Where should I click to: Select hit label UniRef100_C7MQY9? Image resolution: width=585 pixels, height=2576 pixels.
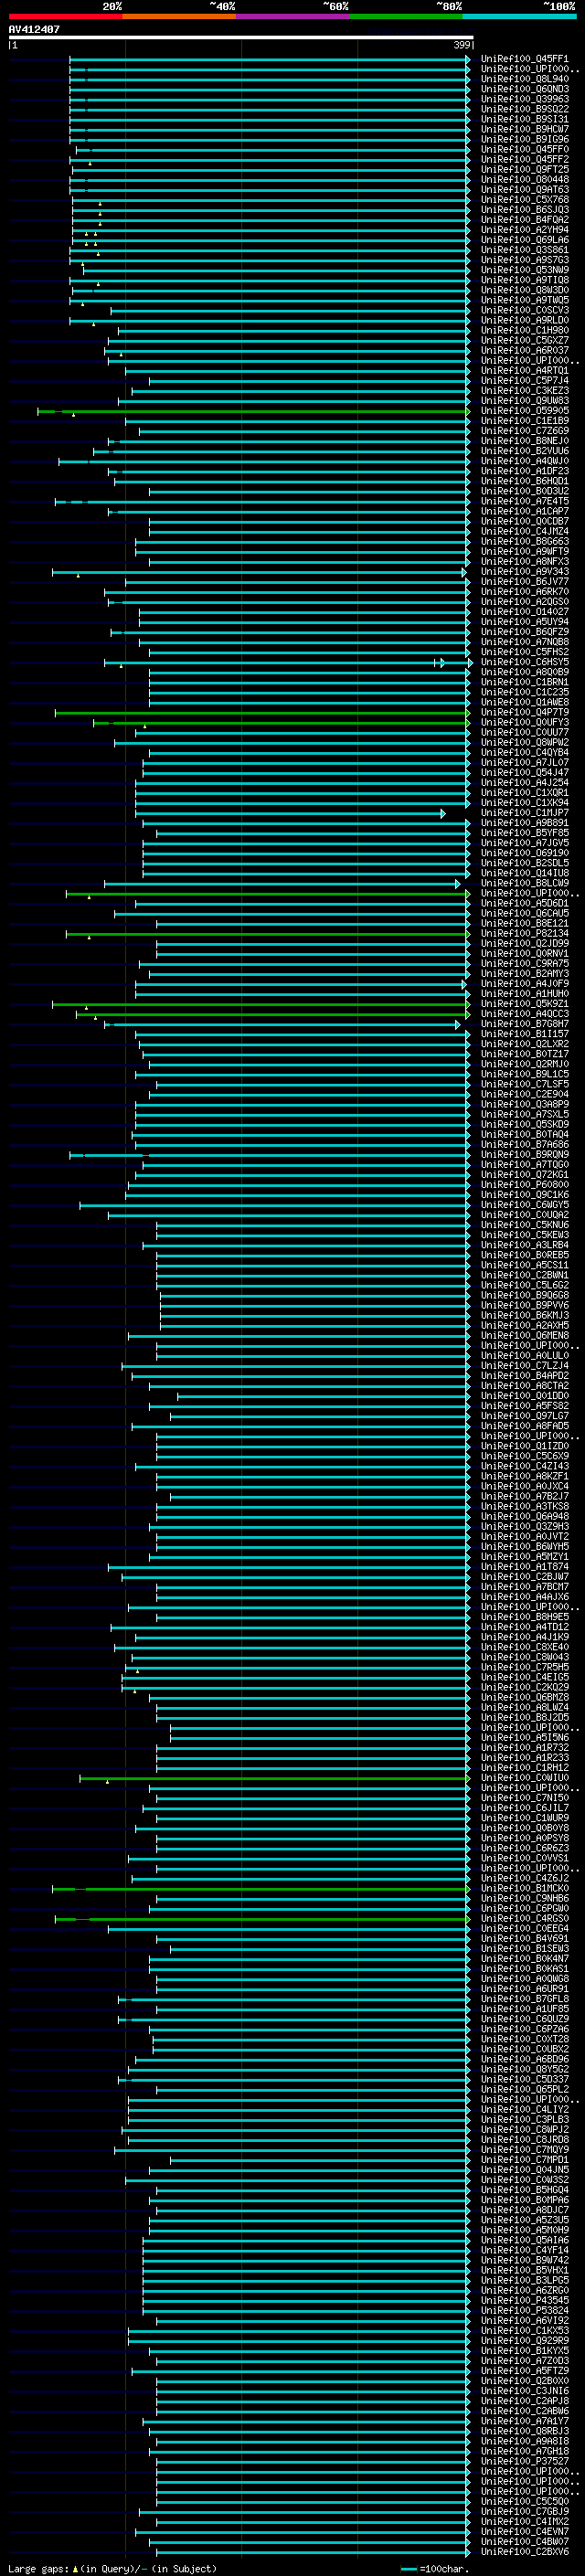coord(525,2150)
